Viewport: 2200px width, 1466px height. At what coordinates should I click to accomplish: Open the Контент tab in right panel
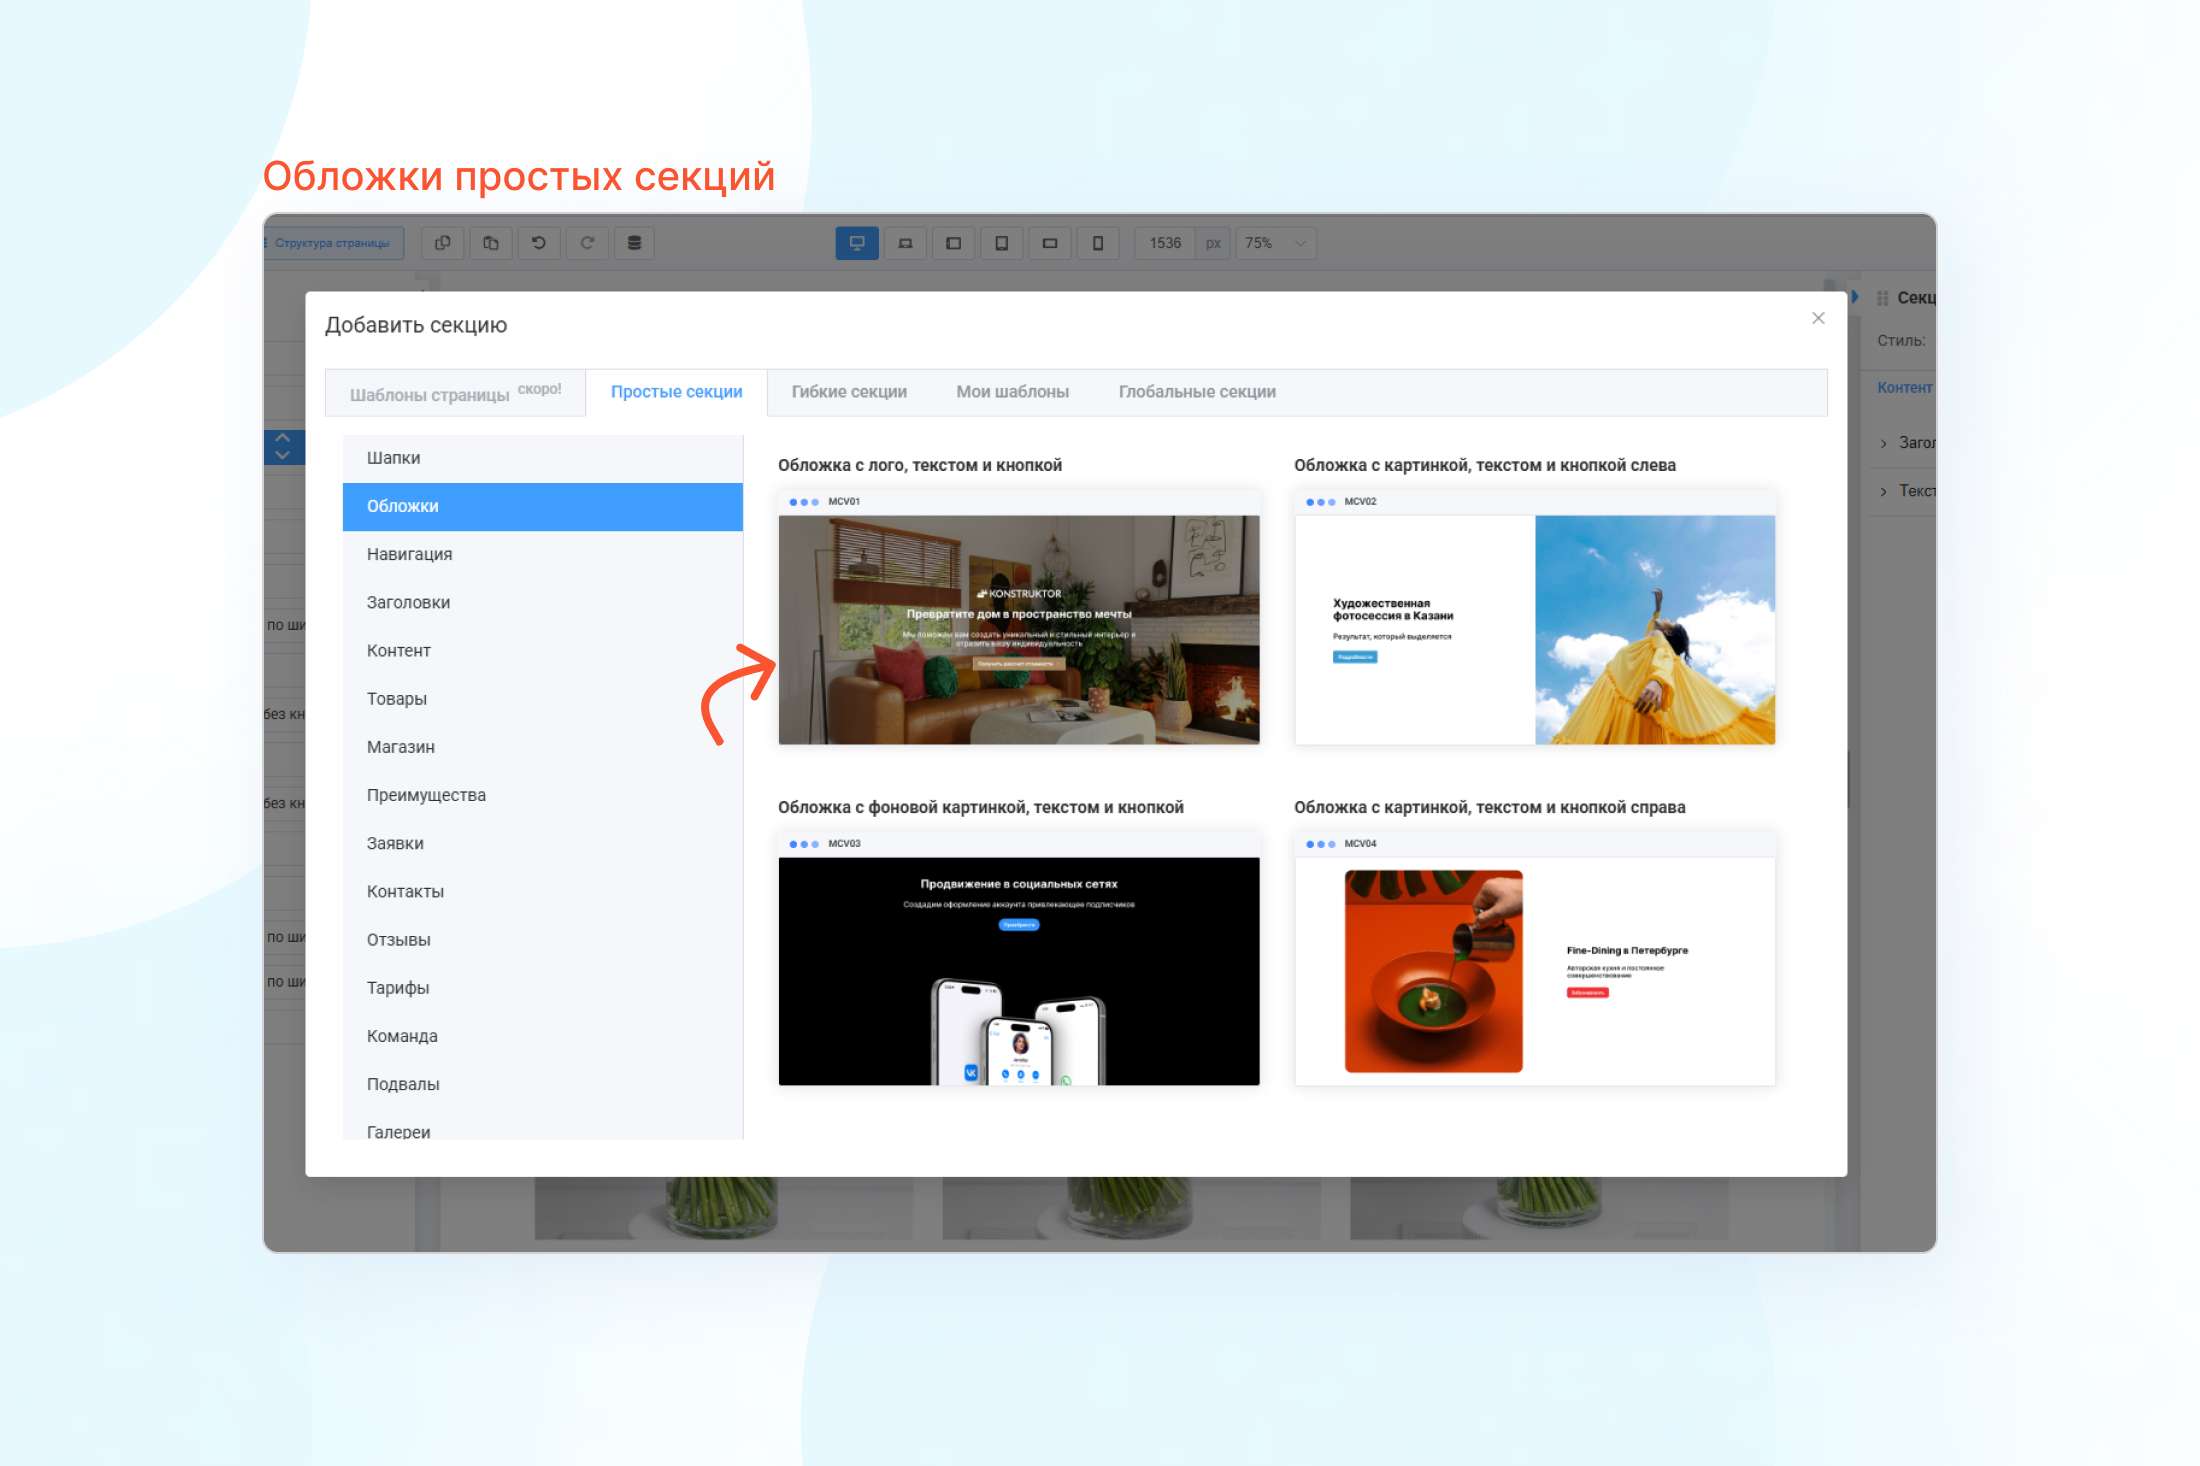(1904, 388)
